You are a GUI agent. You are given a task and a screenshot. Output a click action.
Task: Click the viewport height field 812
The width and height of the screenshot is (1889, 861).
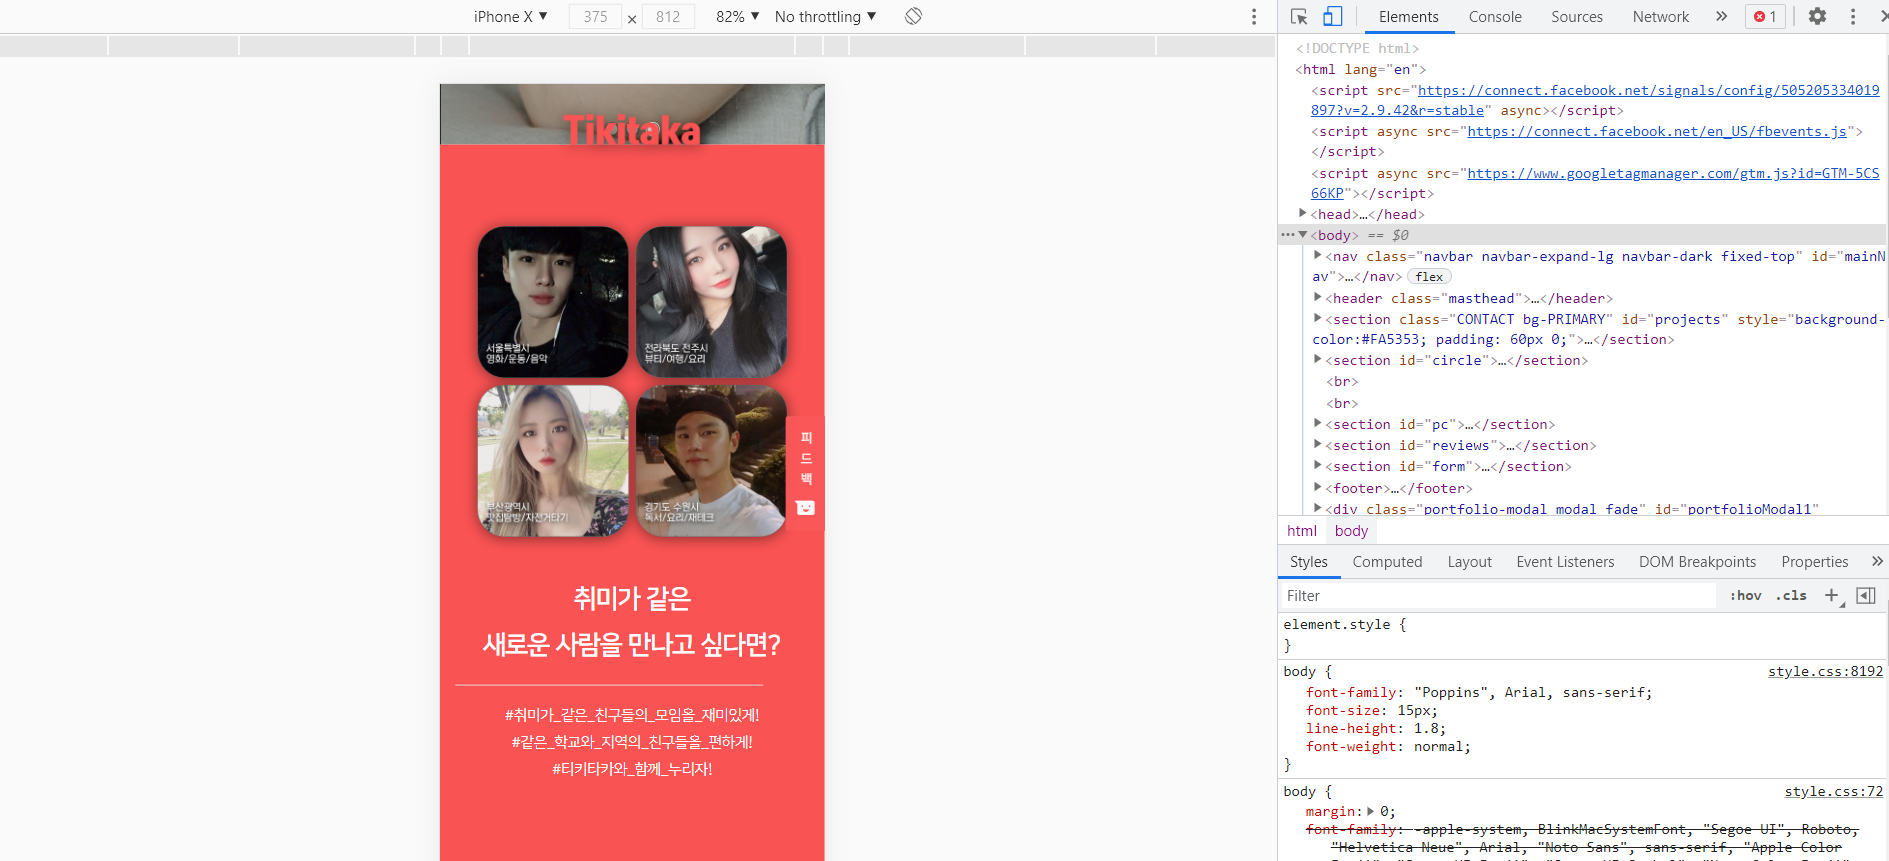tap(668, 17)
